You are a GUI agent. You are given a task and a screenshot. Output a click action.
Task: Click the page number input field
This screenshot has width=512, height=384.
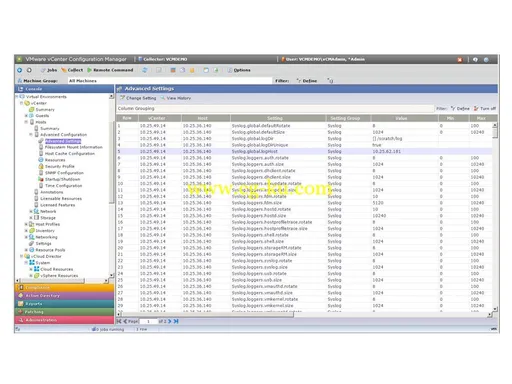pos(148,321)
